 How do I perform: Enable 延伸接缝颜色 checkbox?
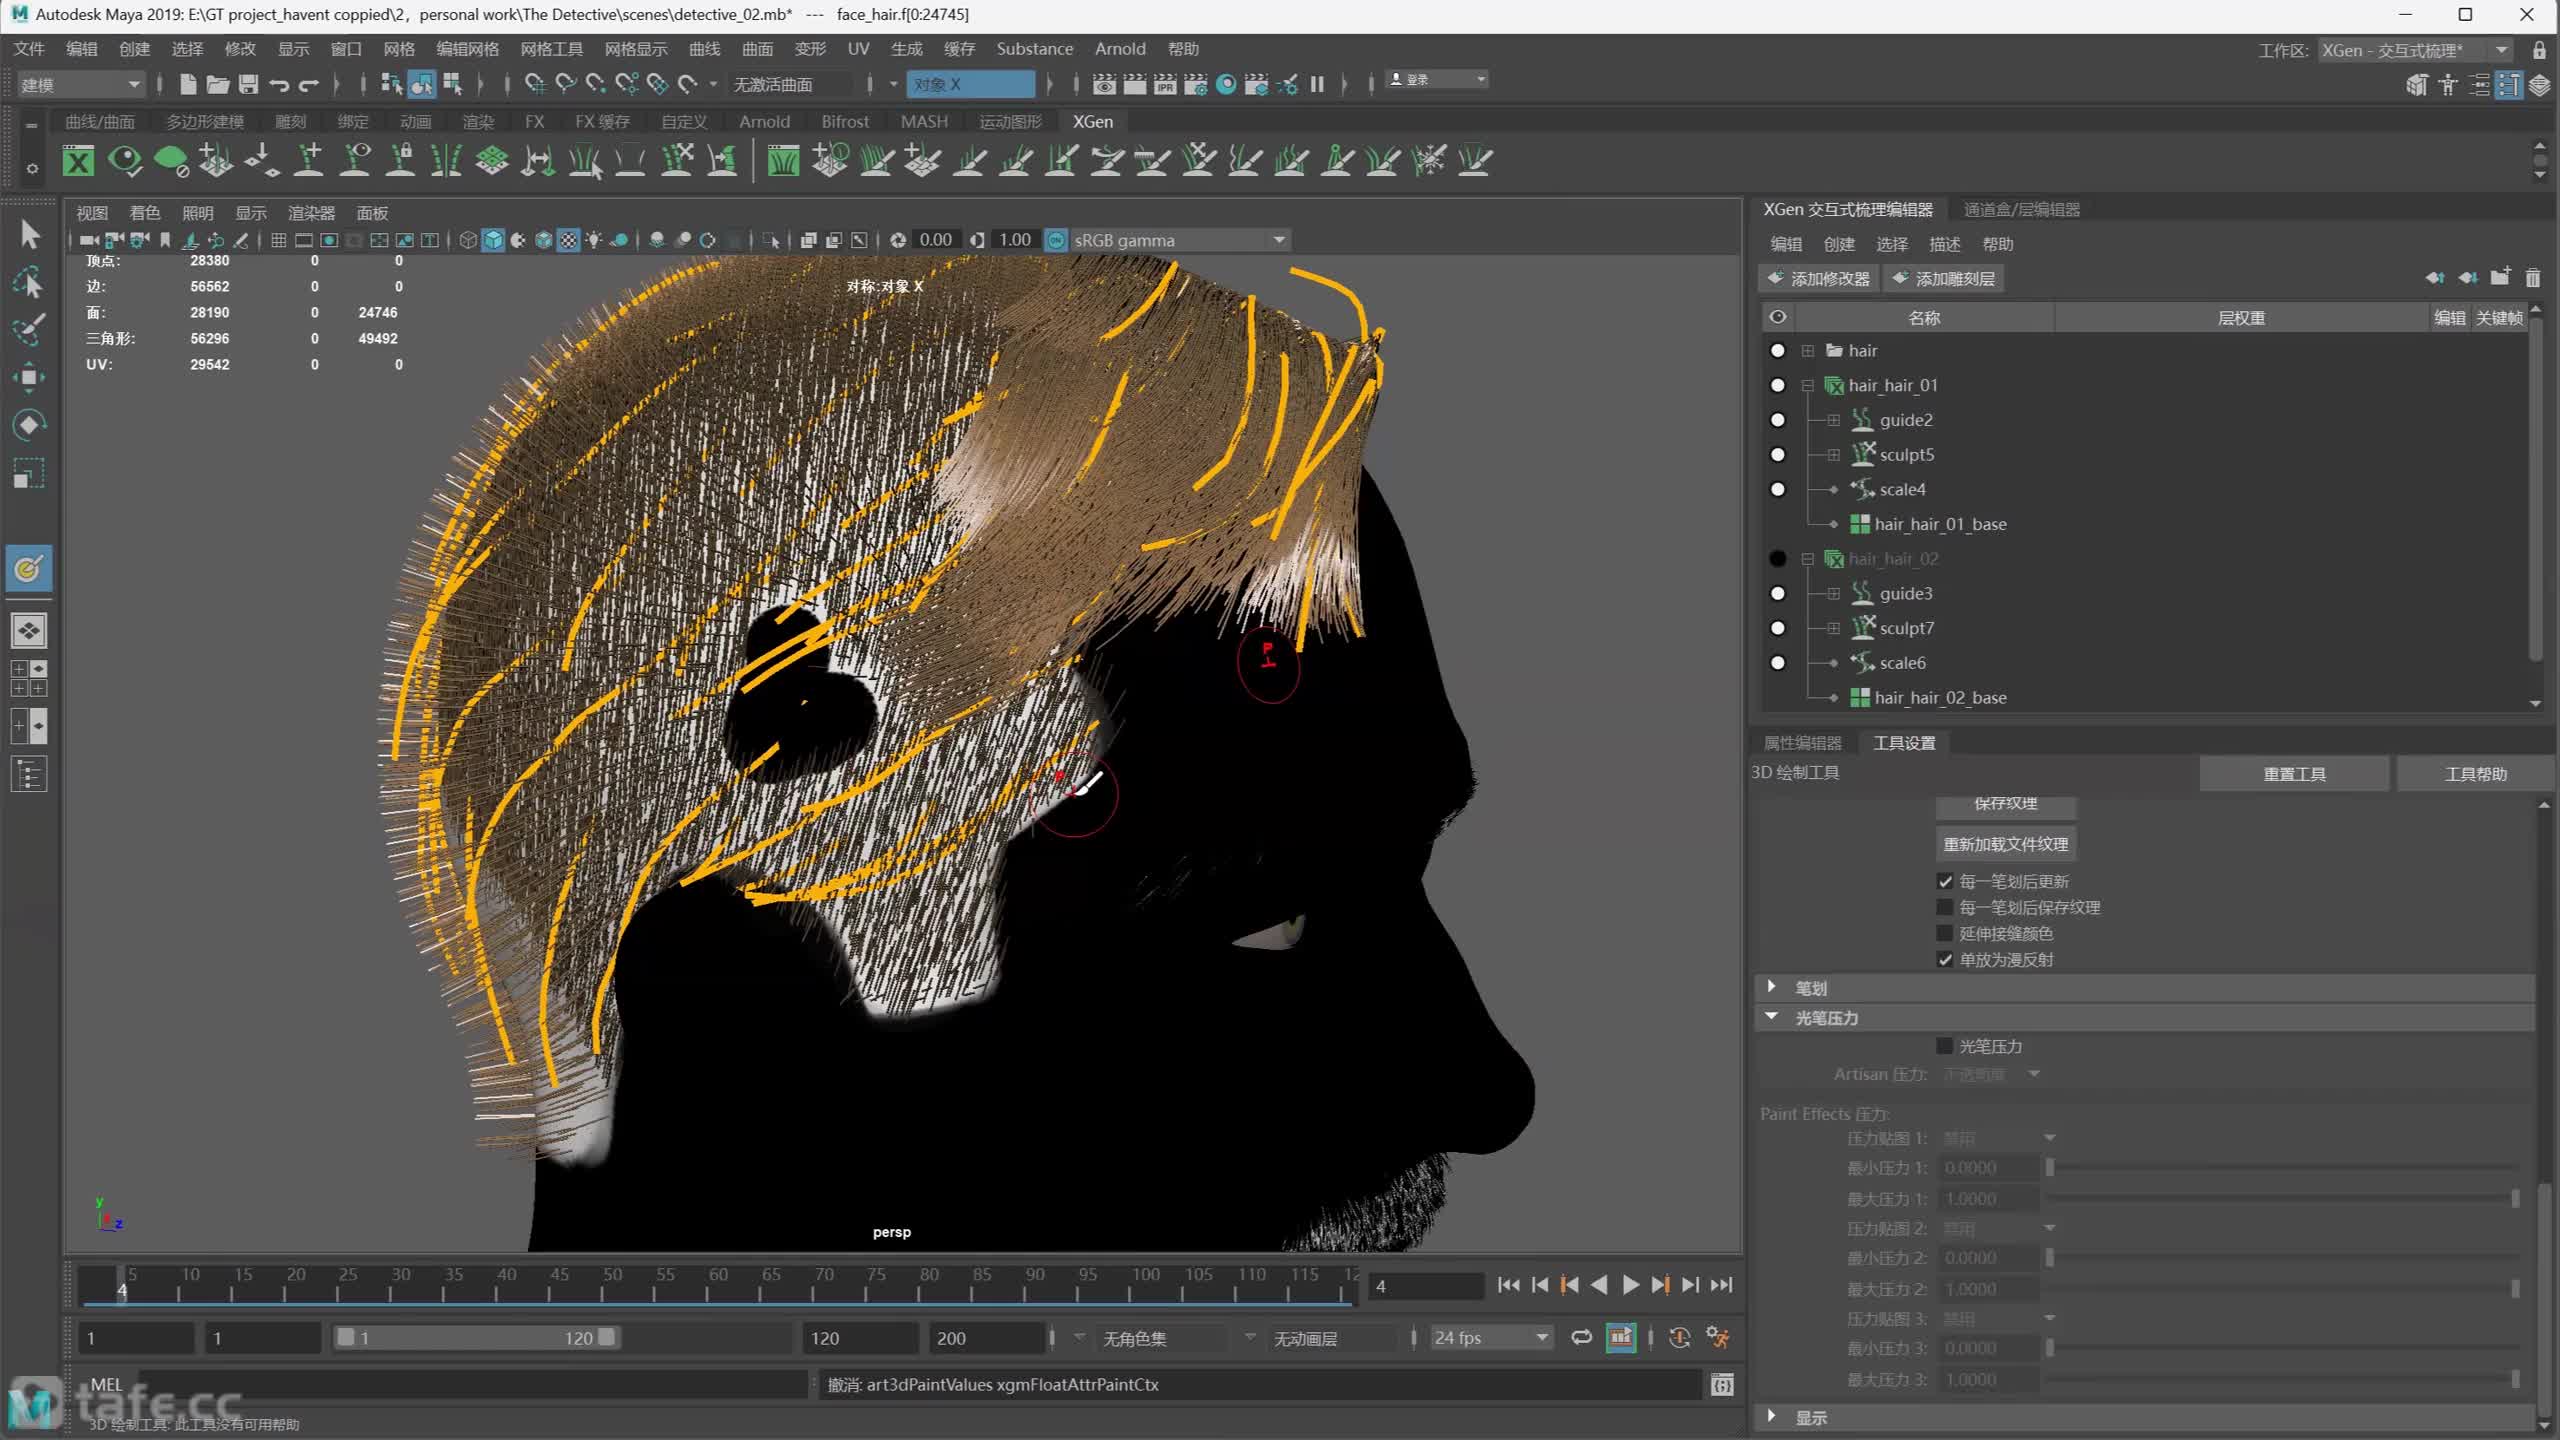pos(1945,933)
